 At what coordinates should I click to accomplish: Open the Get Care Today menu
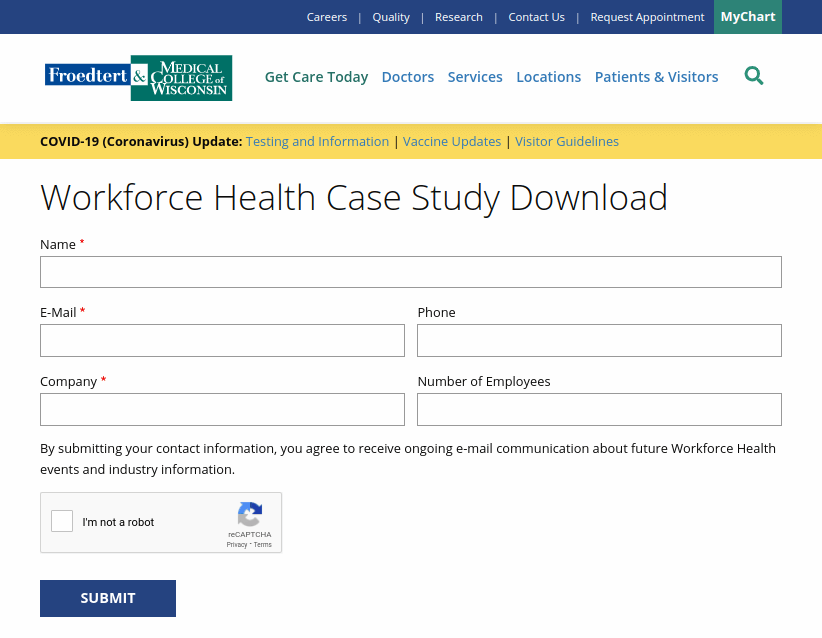click(x=316, y=77)
